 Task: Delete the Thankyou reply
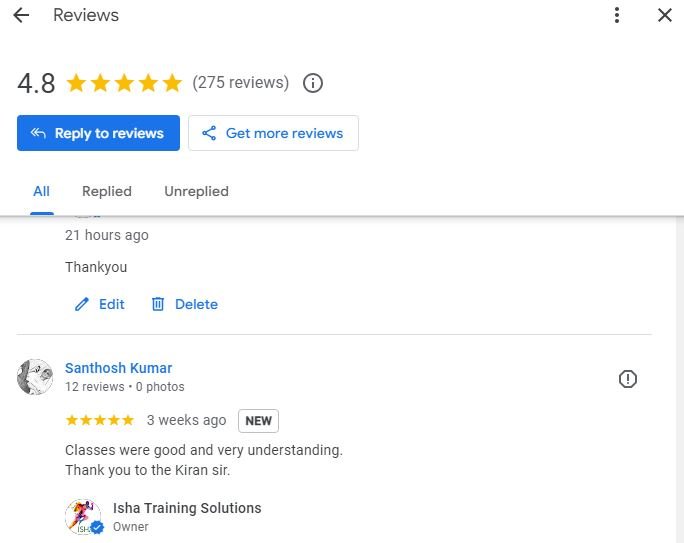click(185, 304)
